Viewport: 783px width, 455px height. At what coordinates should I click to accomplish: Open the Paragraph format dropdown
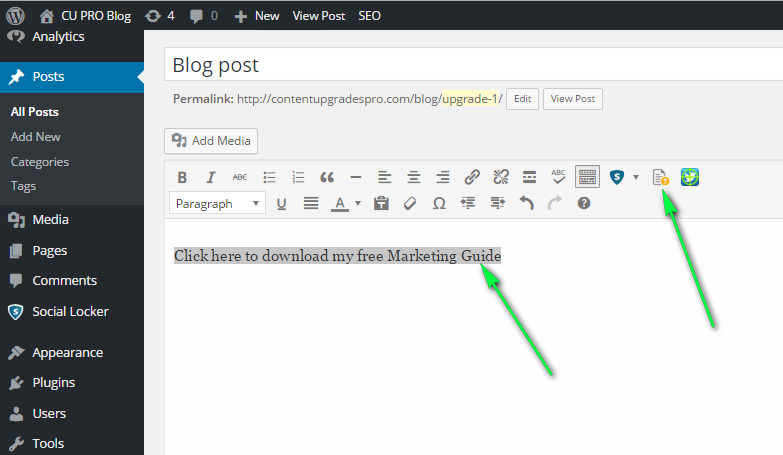pos(217,204)
